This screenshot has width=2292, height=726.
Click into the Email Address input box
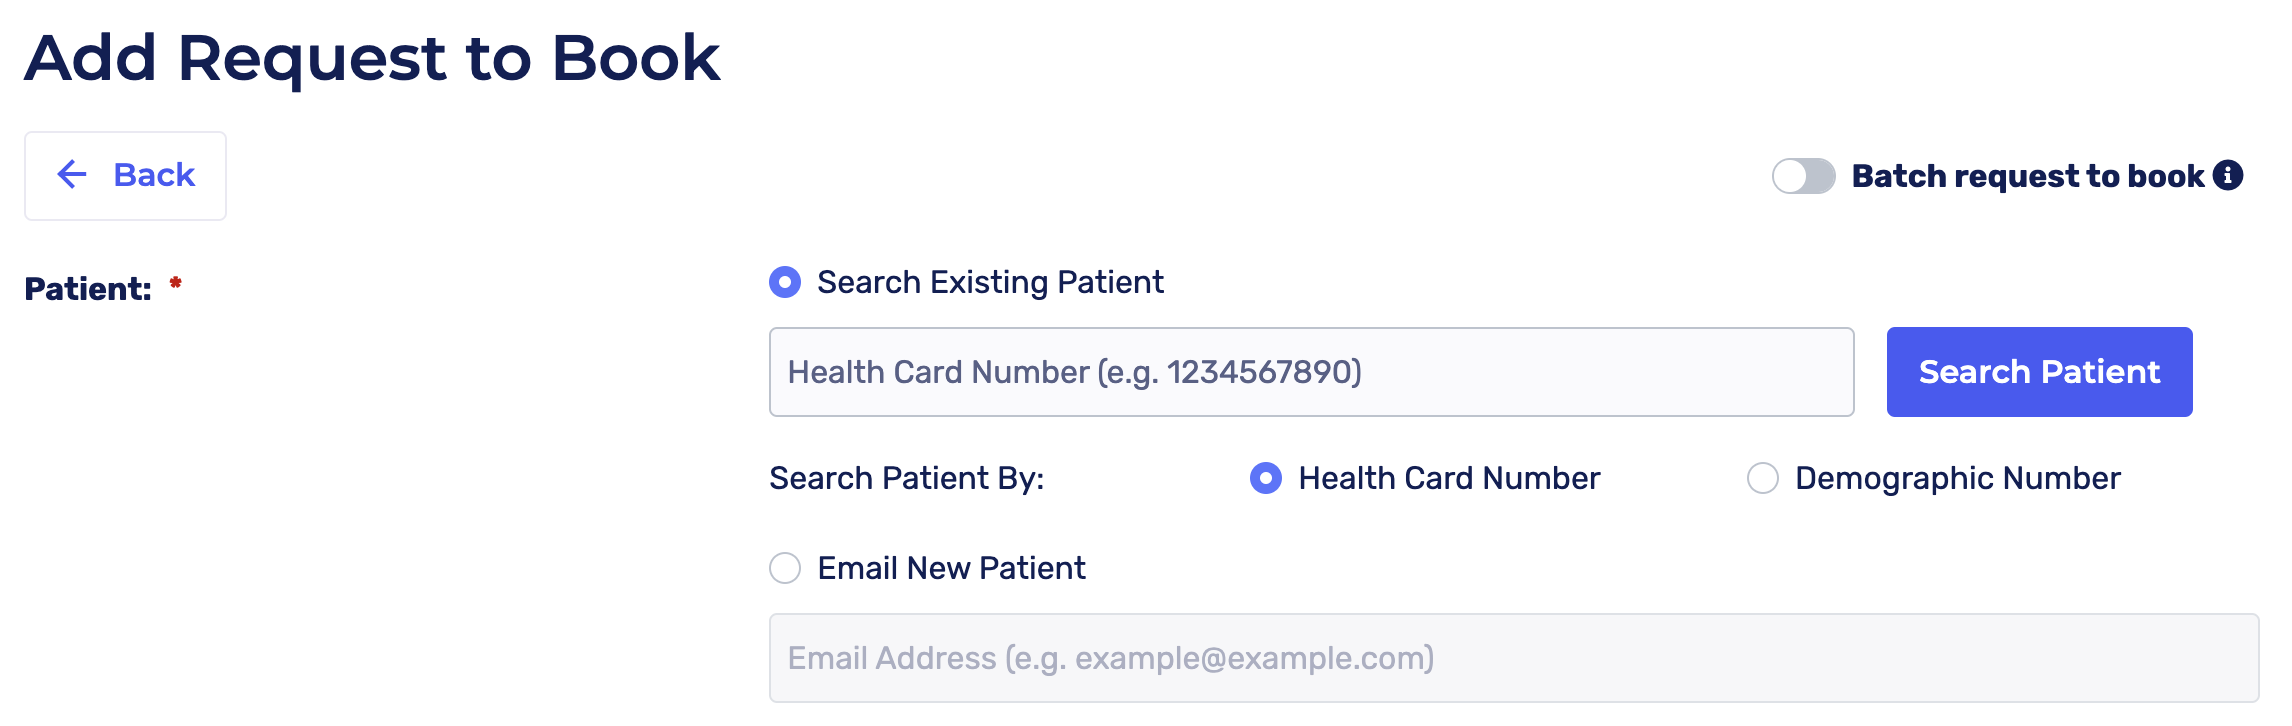coord(1512,658)
